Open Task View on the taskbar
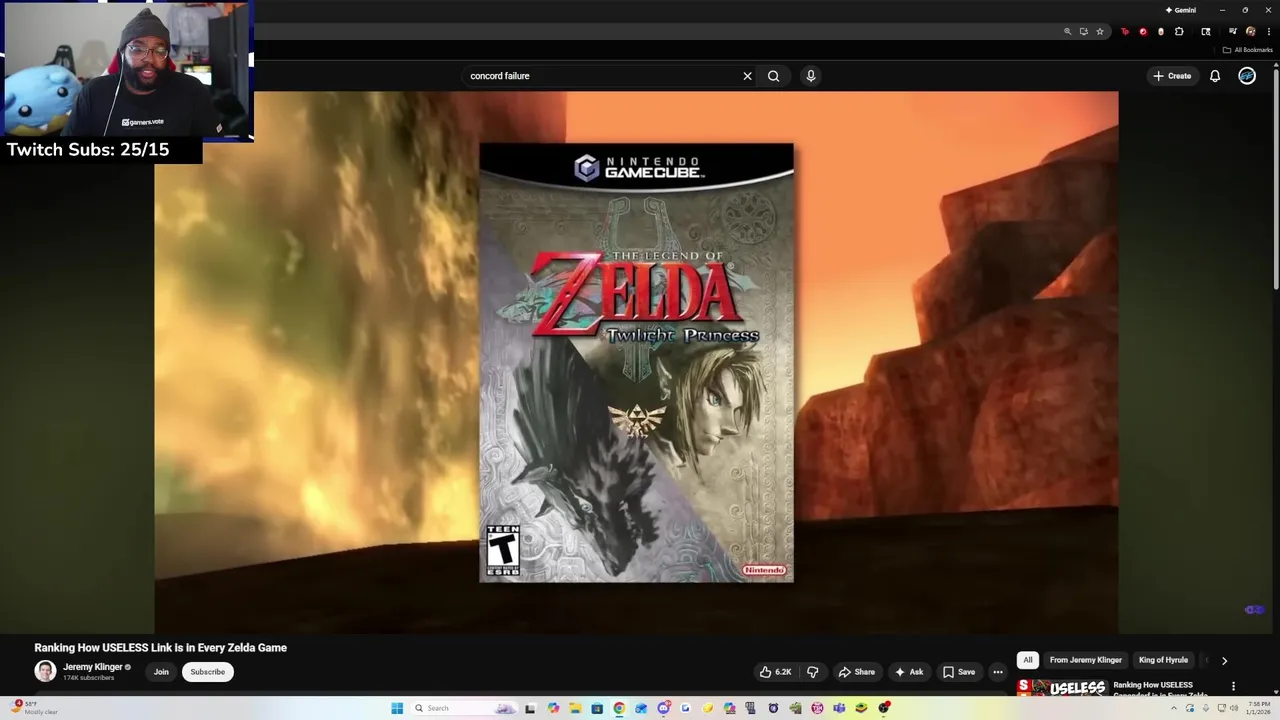This screenshot has height=720, width=1280. 531,708
